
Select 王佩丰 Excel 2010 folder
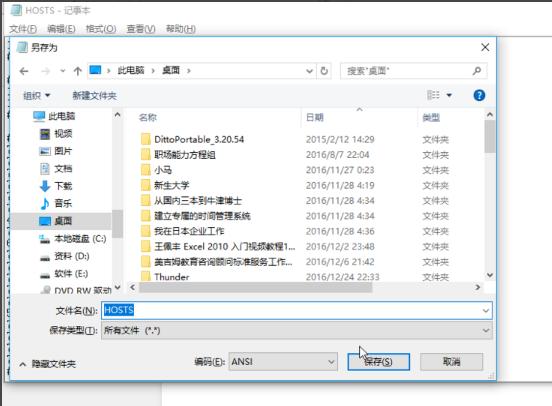pyautogui.click(x=225, y=246)
